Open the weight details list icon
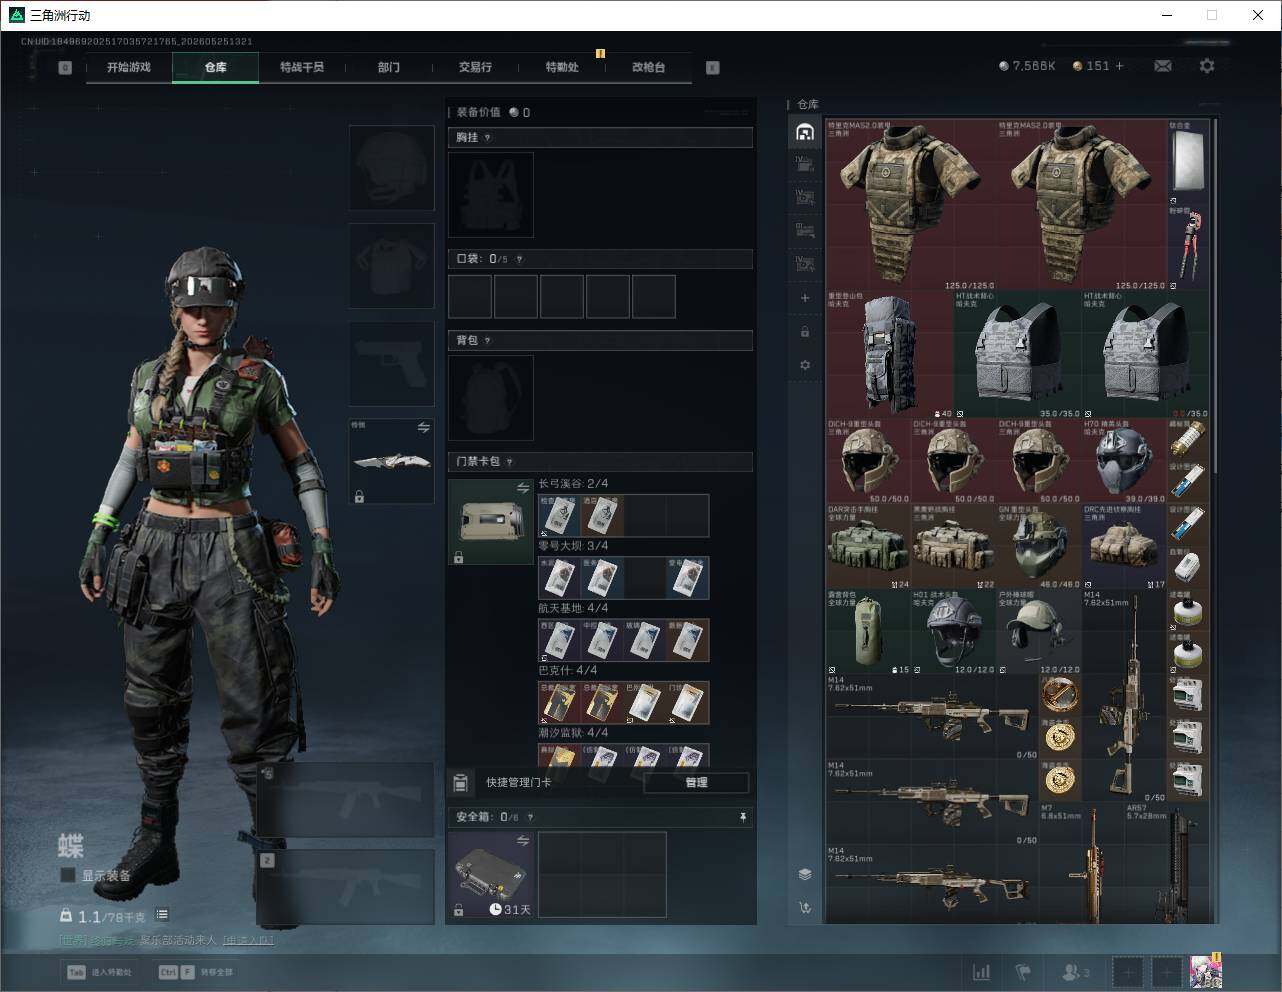 coord(162,915)
